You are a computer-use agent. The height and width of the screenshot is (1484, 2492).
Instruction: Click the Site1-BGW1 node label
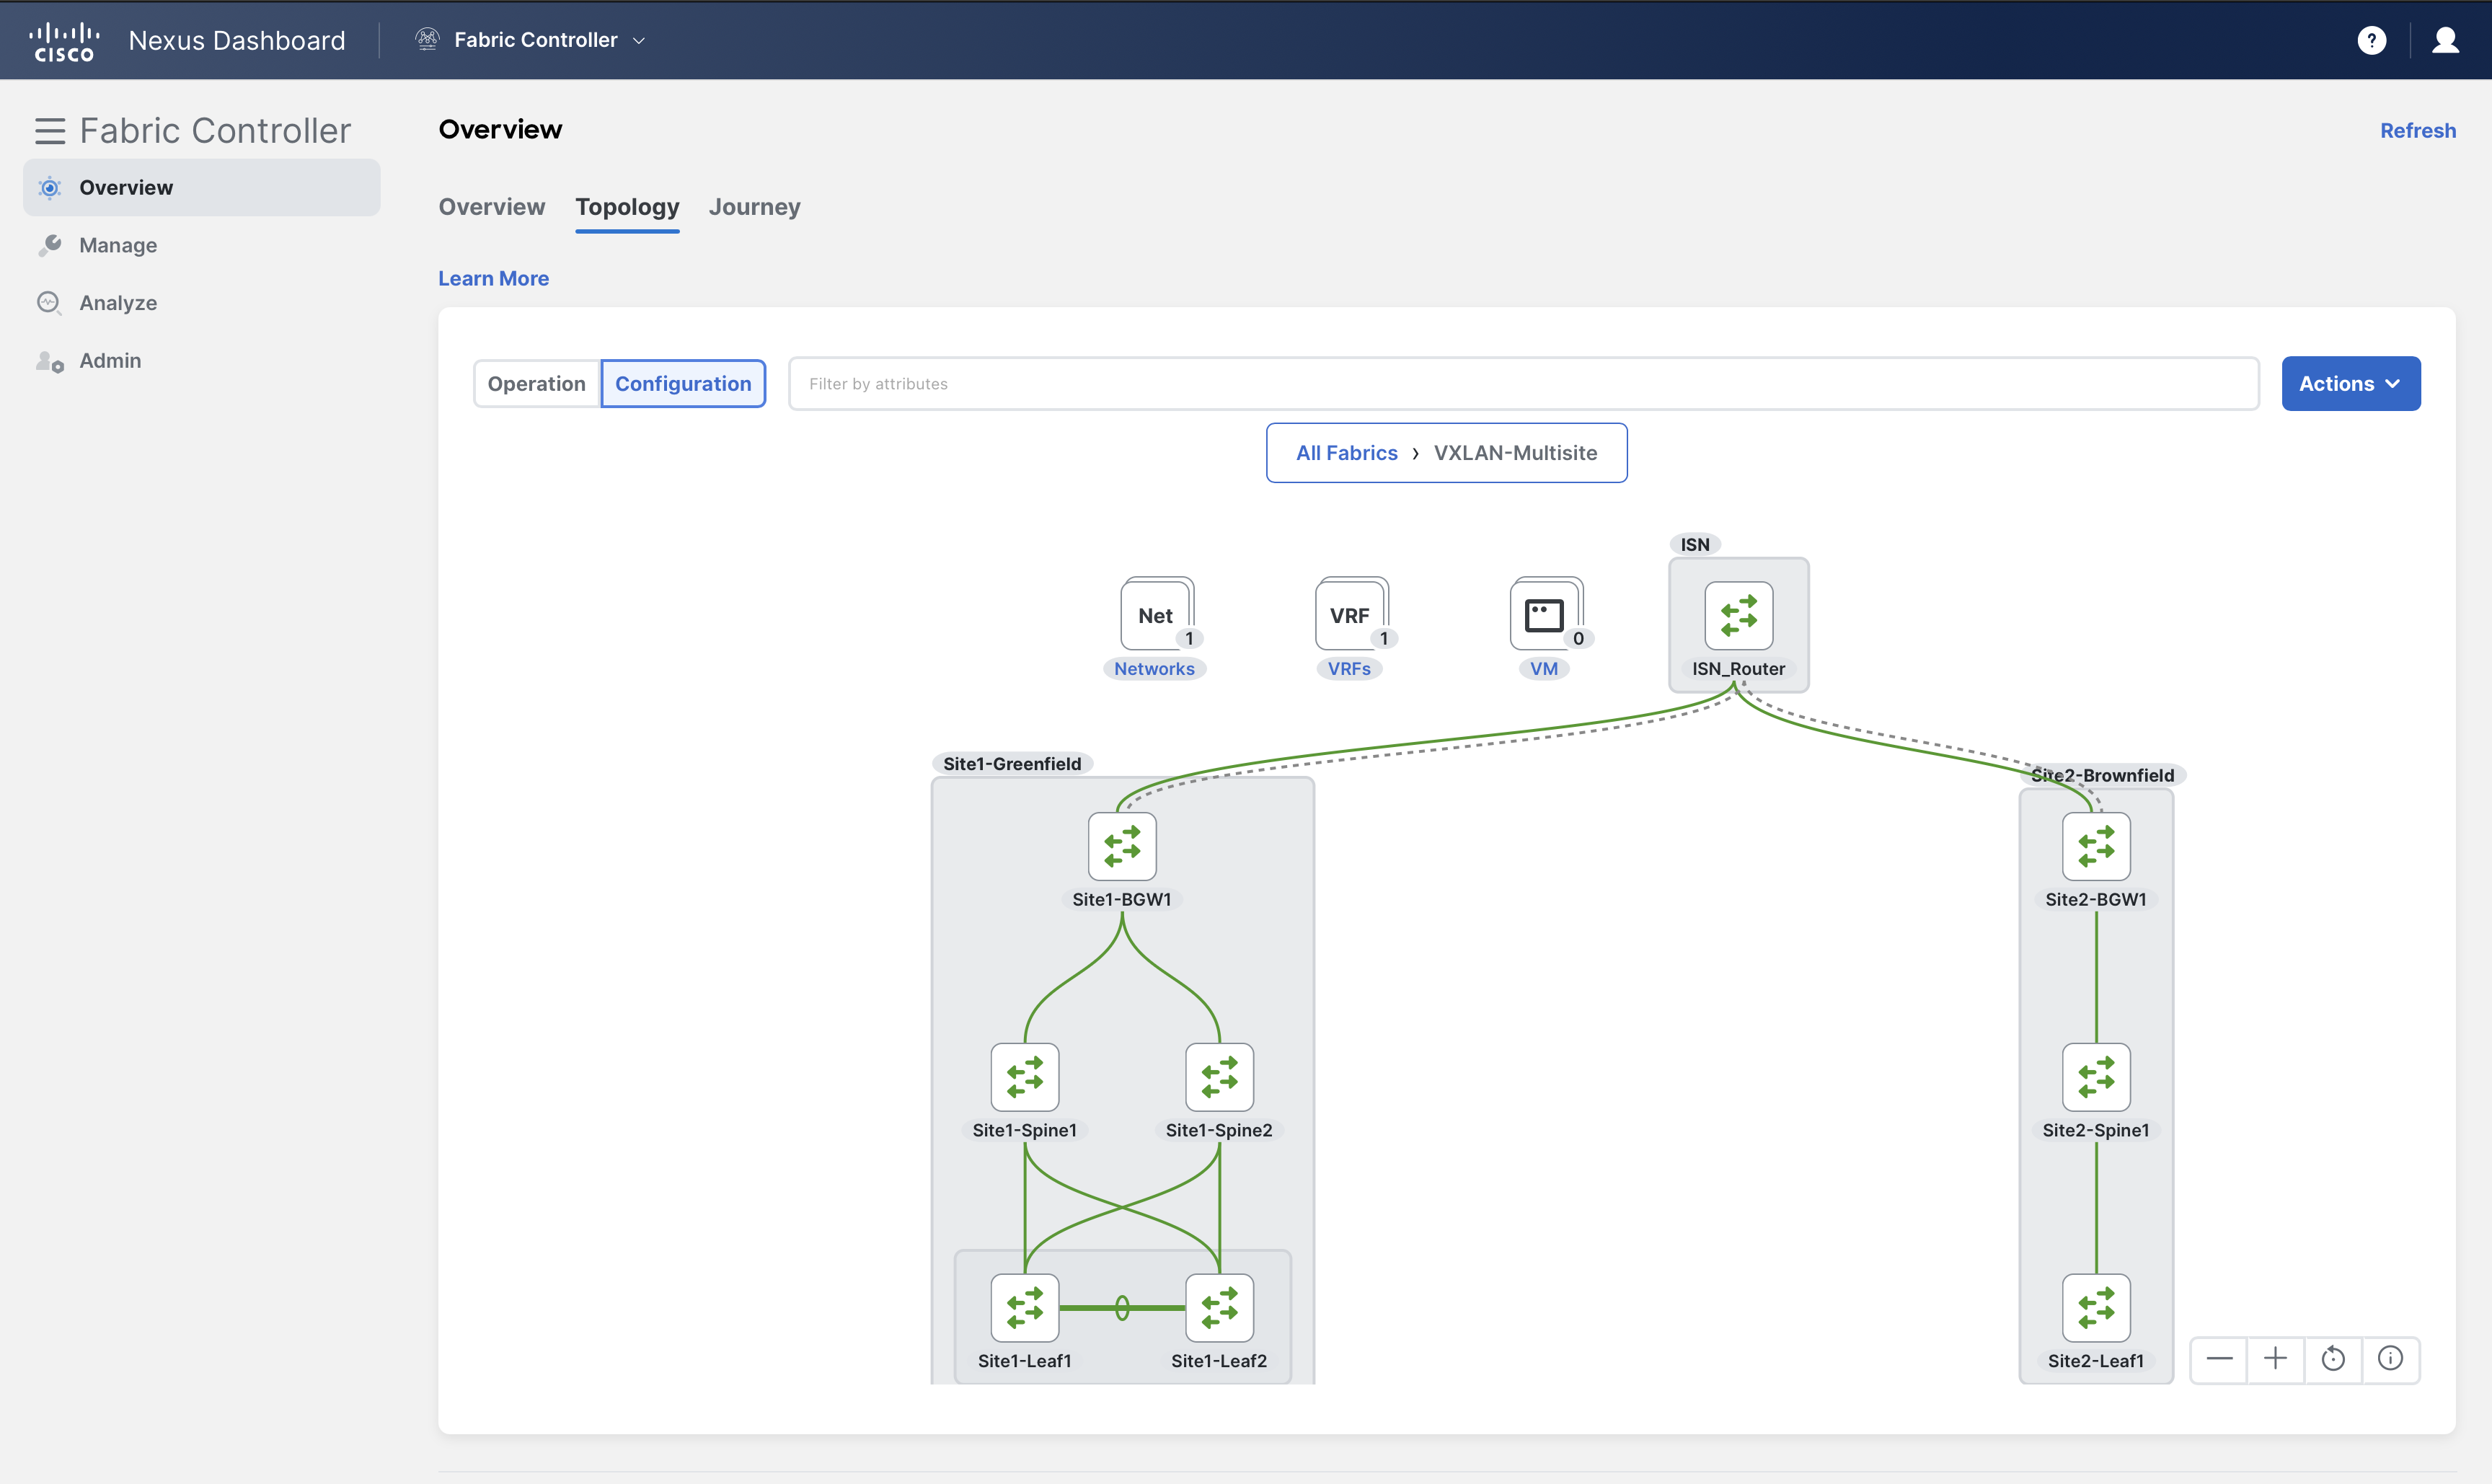pos(1122,899)
